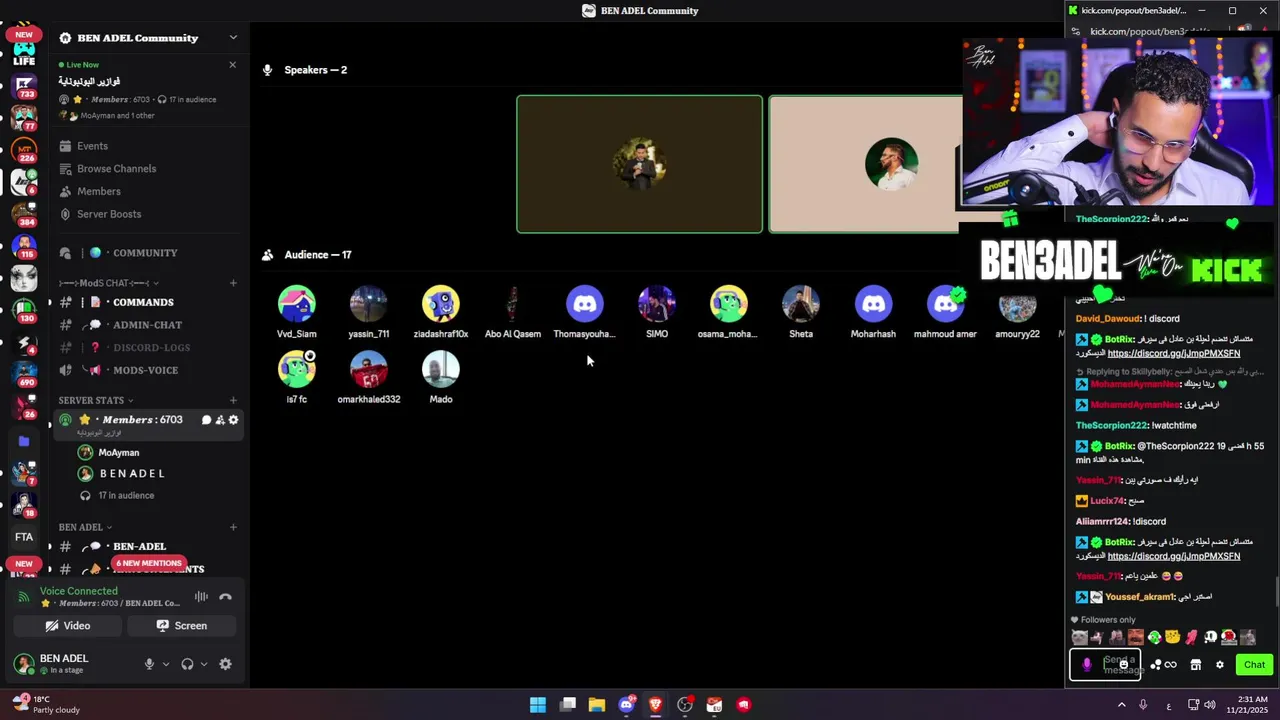Open Kick chat settings gear
1280x720 pixels.
click(1219, 665)
